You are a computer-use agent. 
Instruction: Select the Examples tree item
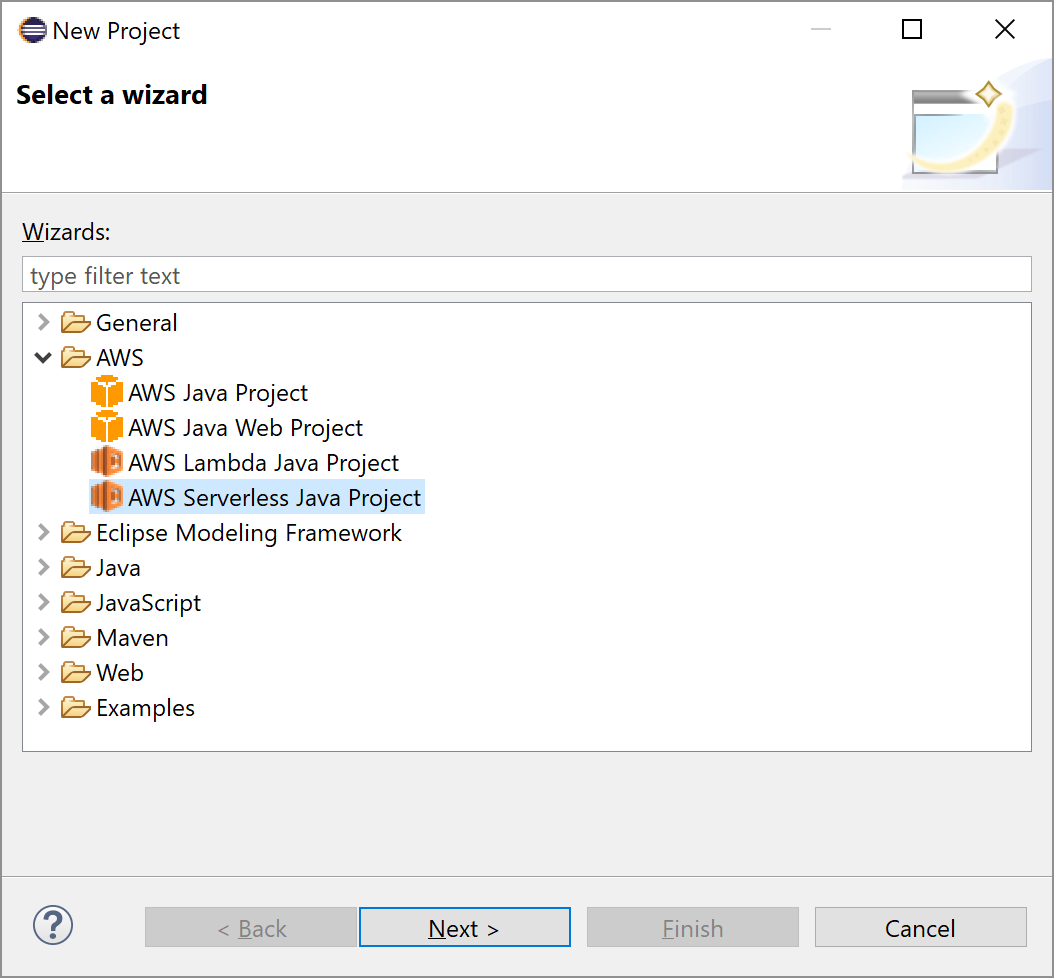(145, 708)
